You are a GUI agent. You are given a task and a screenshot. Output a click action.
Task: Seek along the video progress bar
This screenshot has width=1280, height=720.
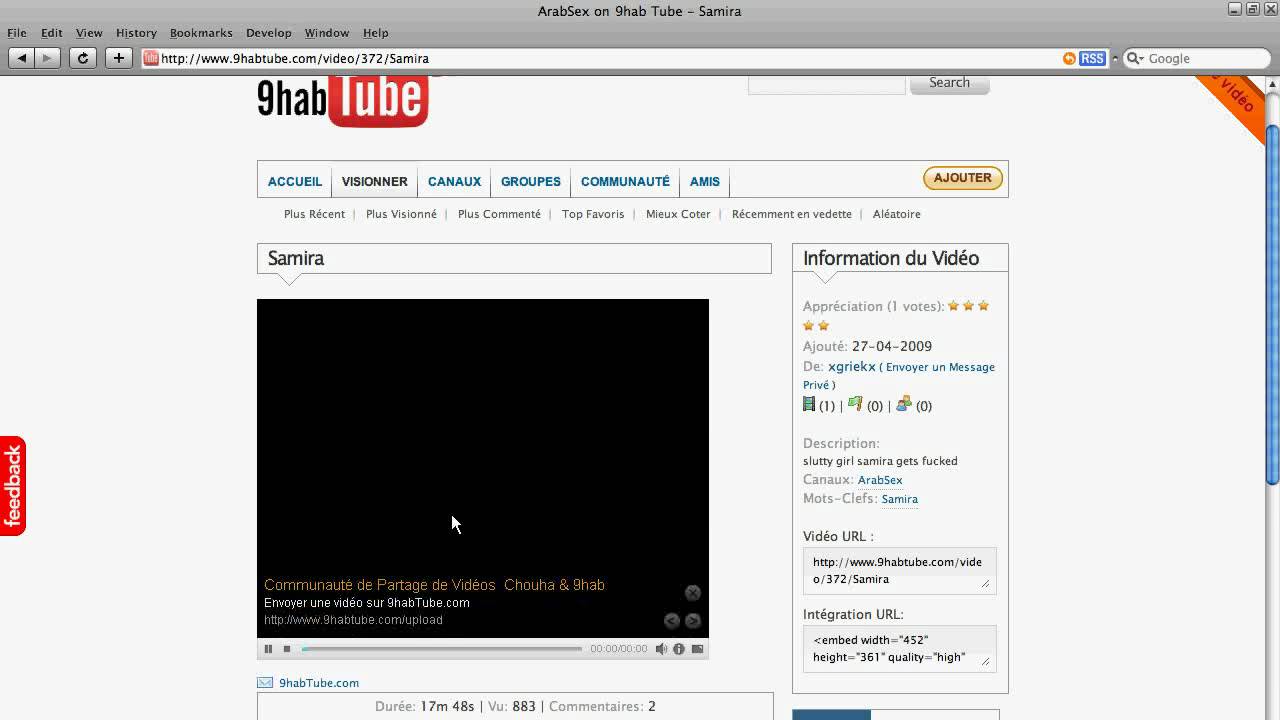[441, 649]
